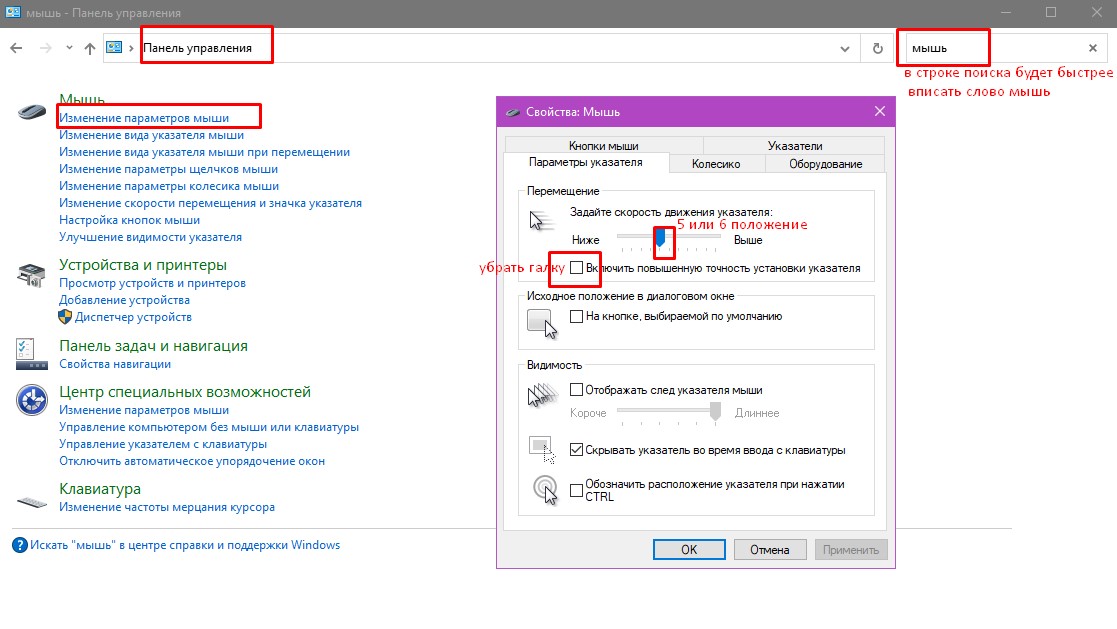Switch to Кнопки мыши tab
This screenshot has height=629, width=1117.
point(603,146)
